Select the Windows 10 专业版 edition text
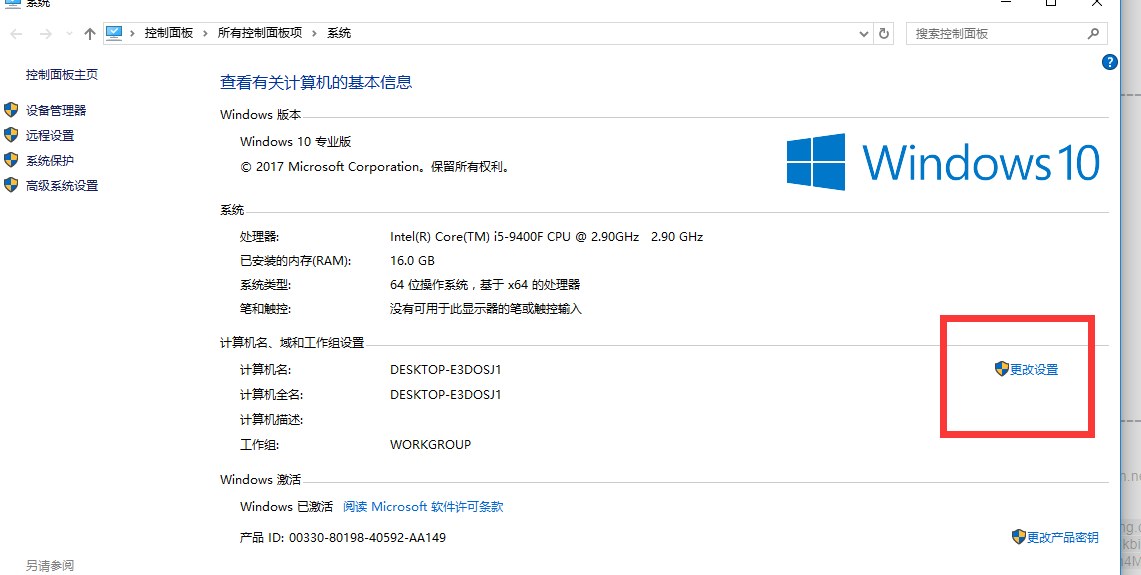 (295, 141)
